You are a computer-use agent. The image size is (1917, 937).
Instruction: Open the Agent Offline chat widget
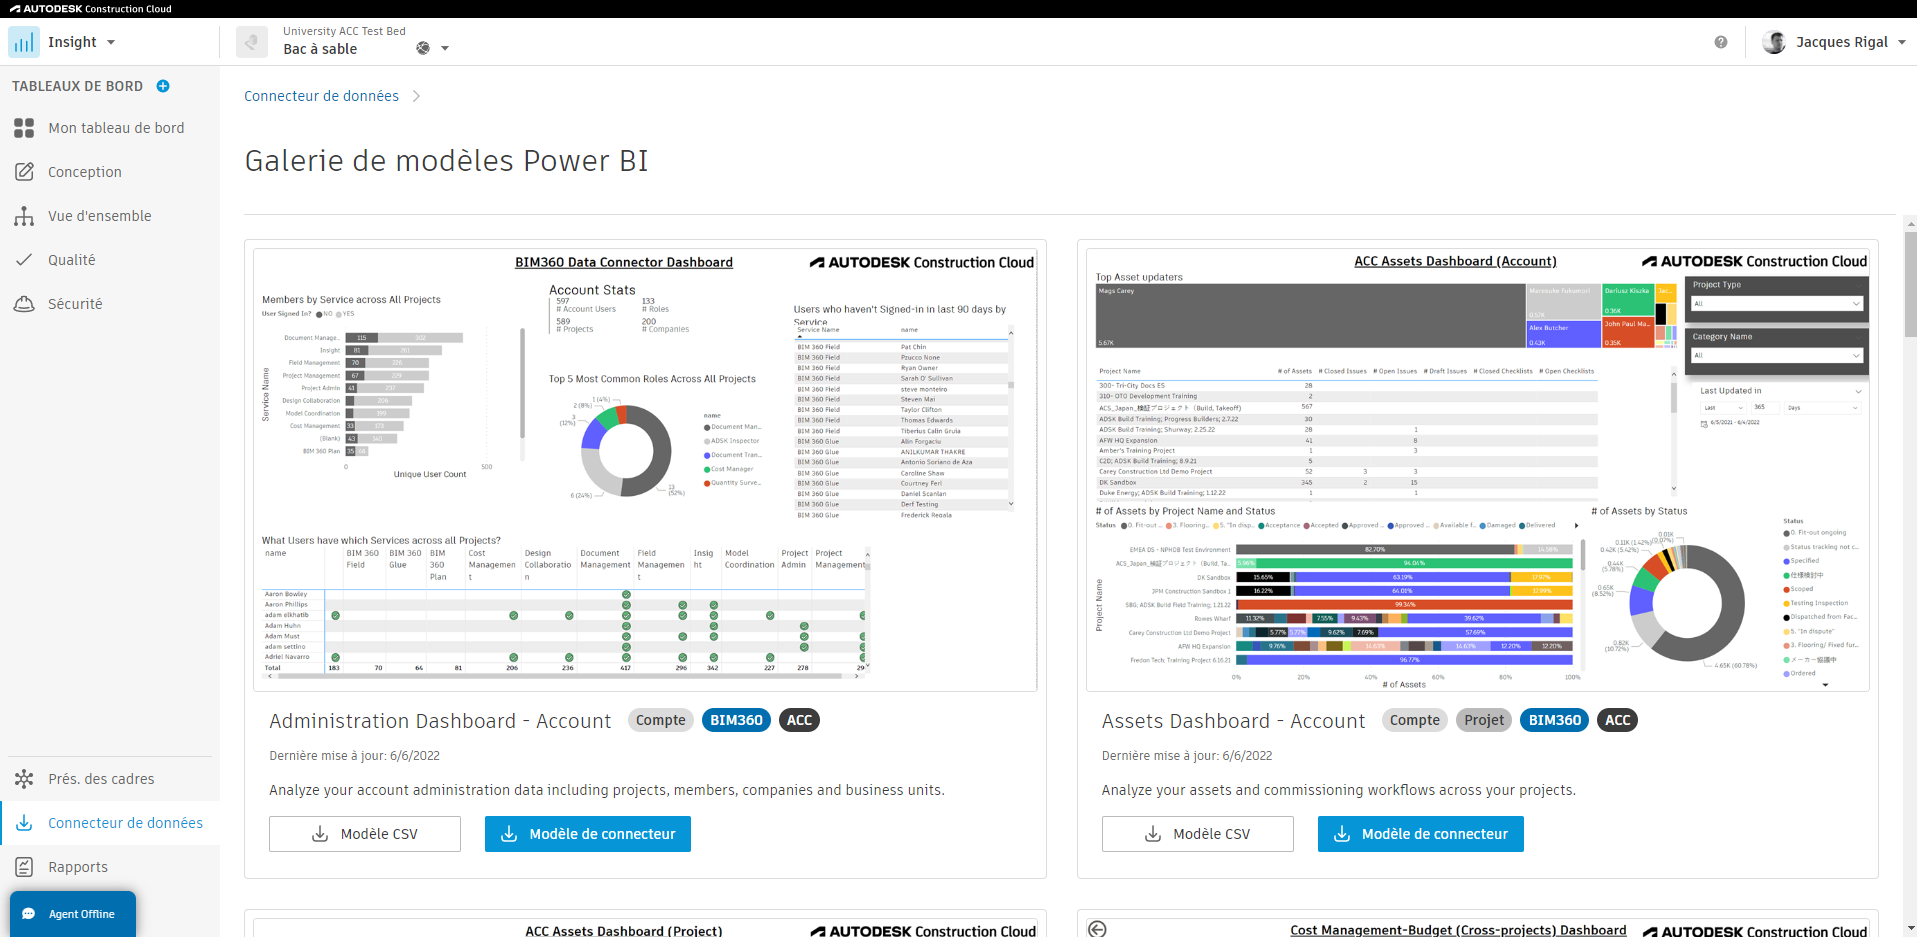73,914
